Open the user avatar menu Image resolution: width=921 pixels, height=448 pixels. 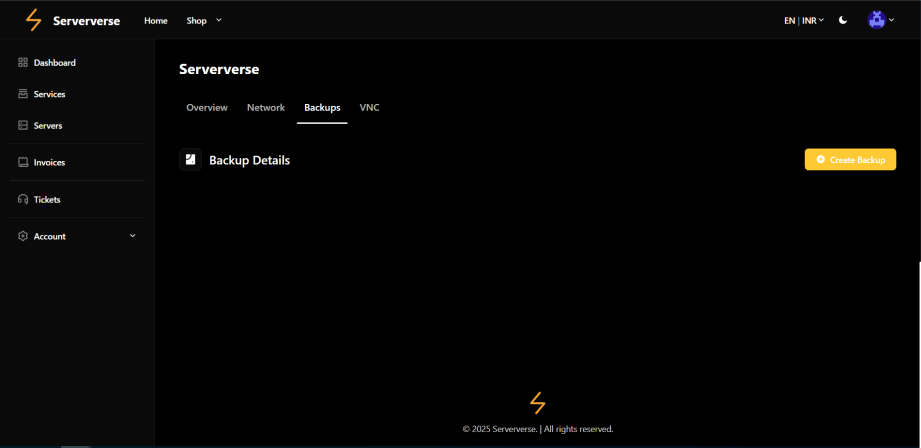(x=876, y=20)
